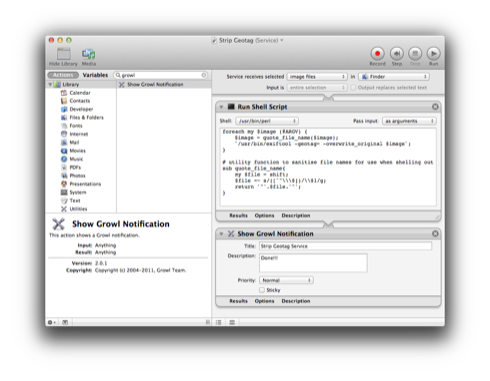This screenshot has width=490, height=381.
Task: Open Description tab of Growl Notification action
Action: pos(296,301)
